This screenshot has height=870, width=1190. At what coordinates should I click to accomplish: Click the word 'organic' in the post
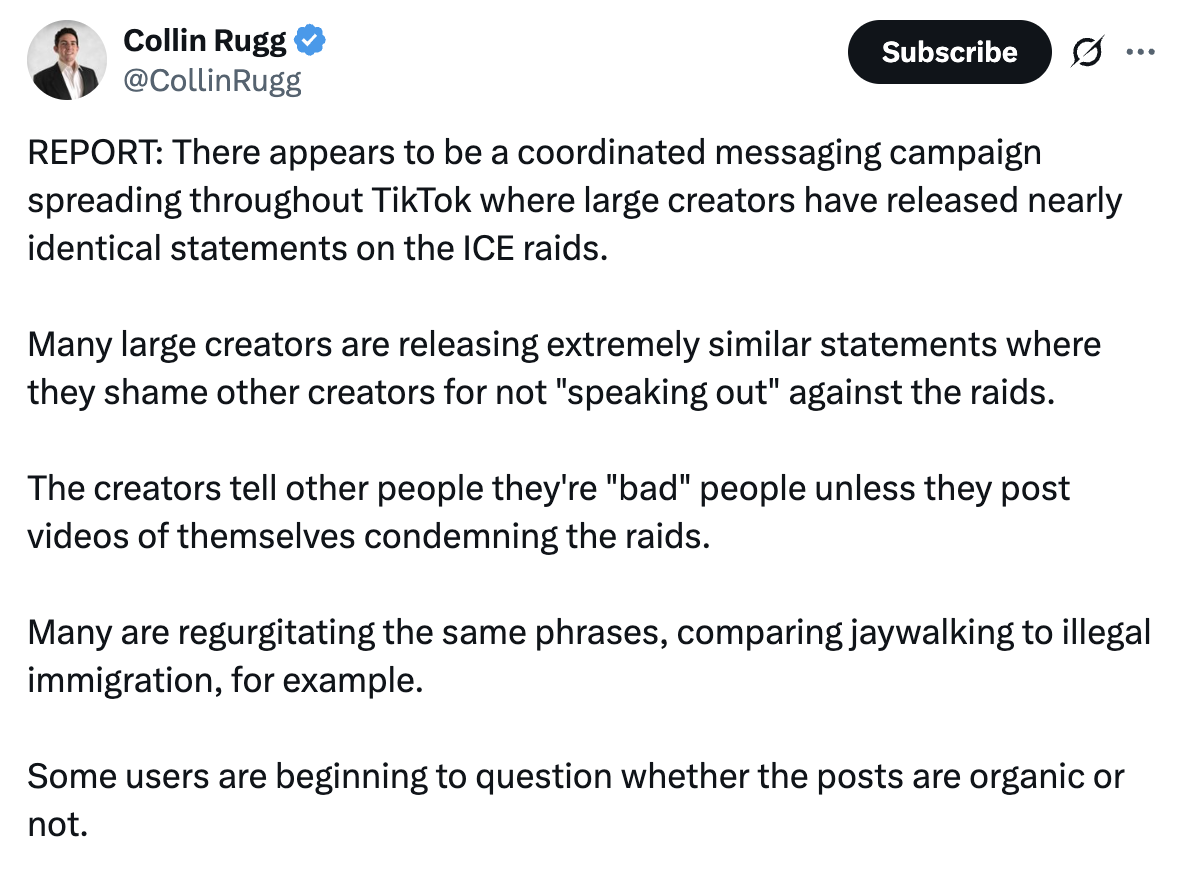point(1026,777)
